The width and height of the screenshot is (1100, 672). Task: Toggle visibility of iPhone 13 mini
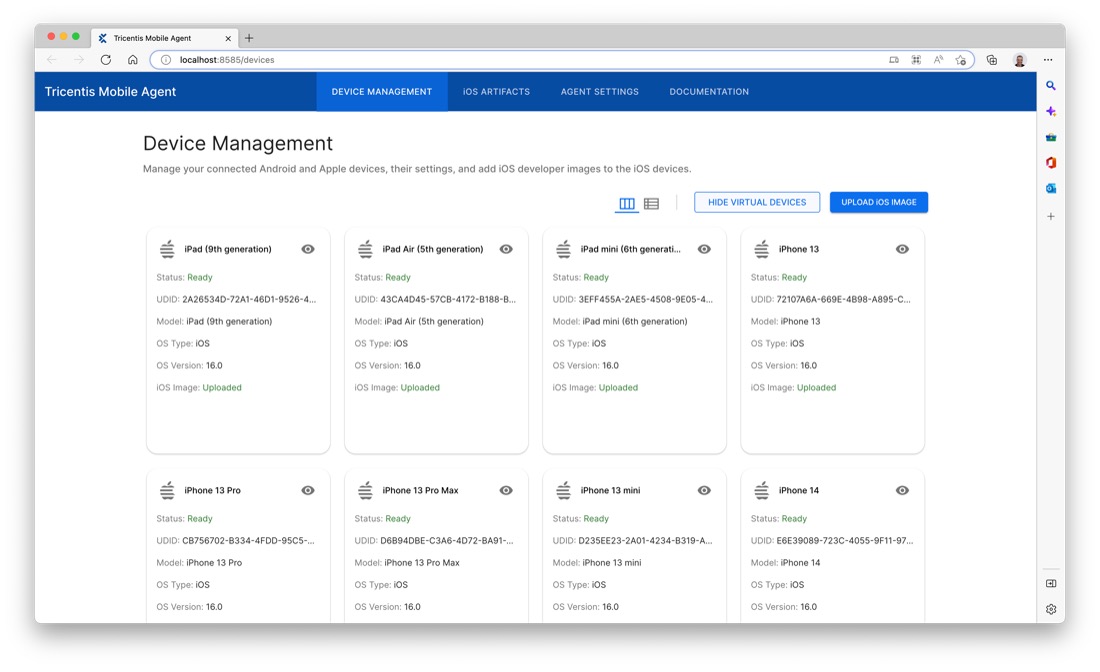click(704, 490)
